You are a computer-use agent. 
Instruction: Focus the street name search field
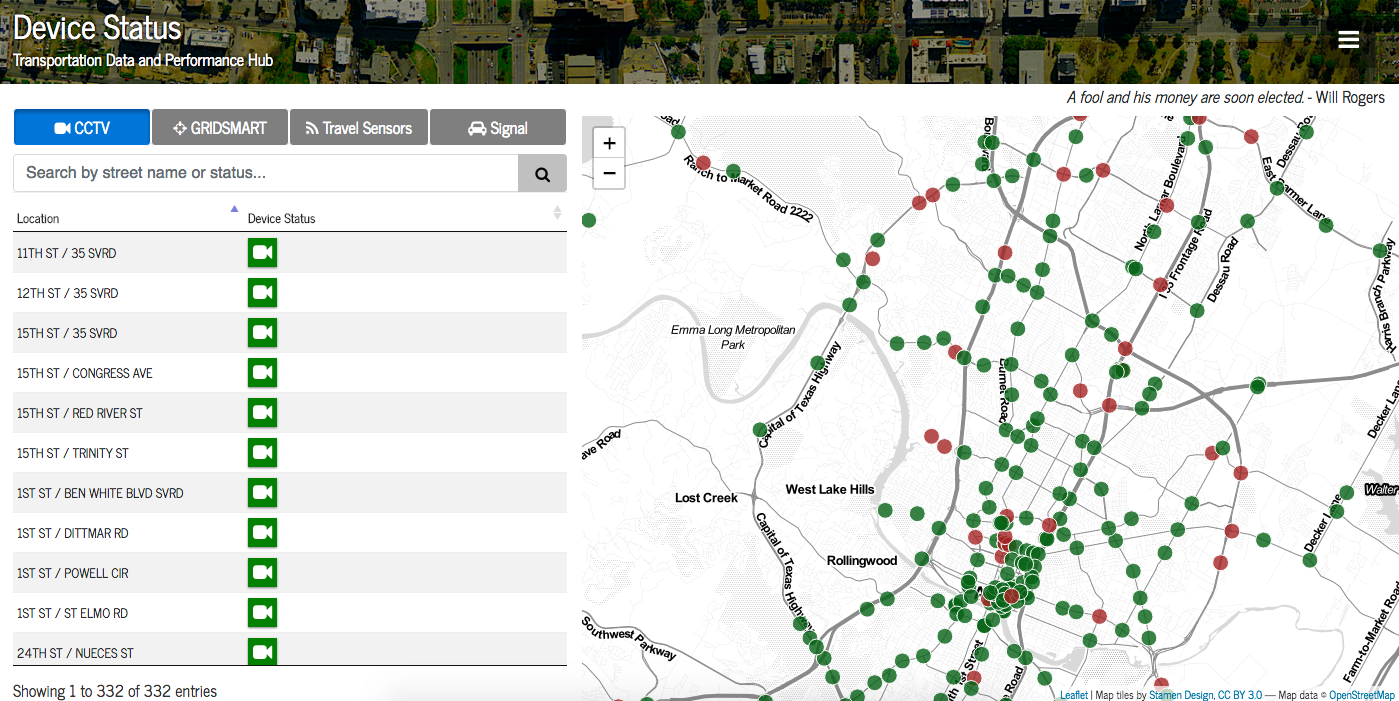(265, 173)
